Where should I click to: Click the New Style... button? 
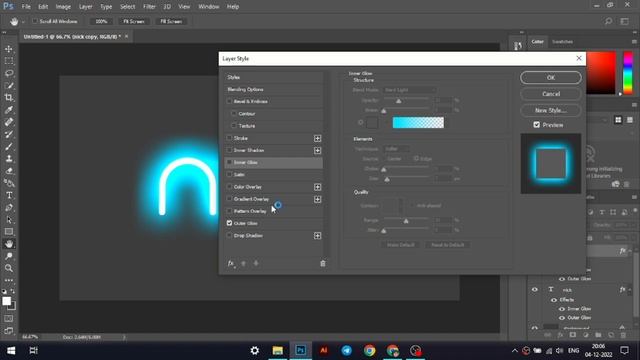click(551, 110)
